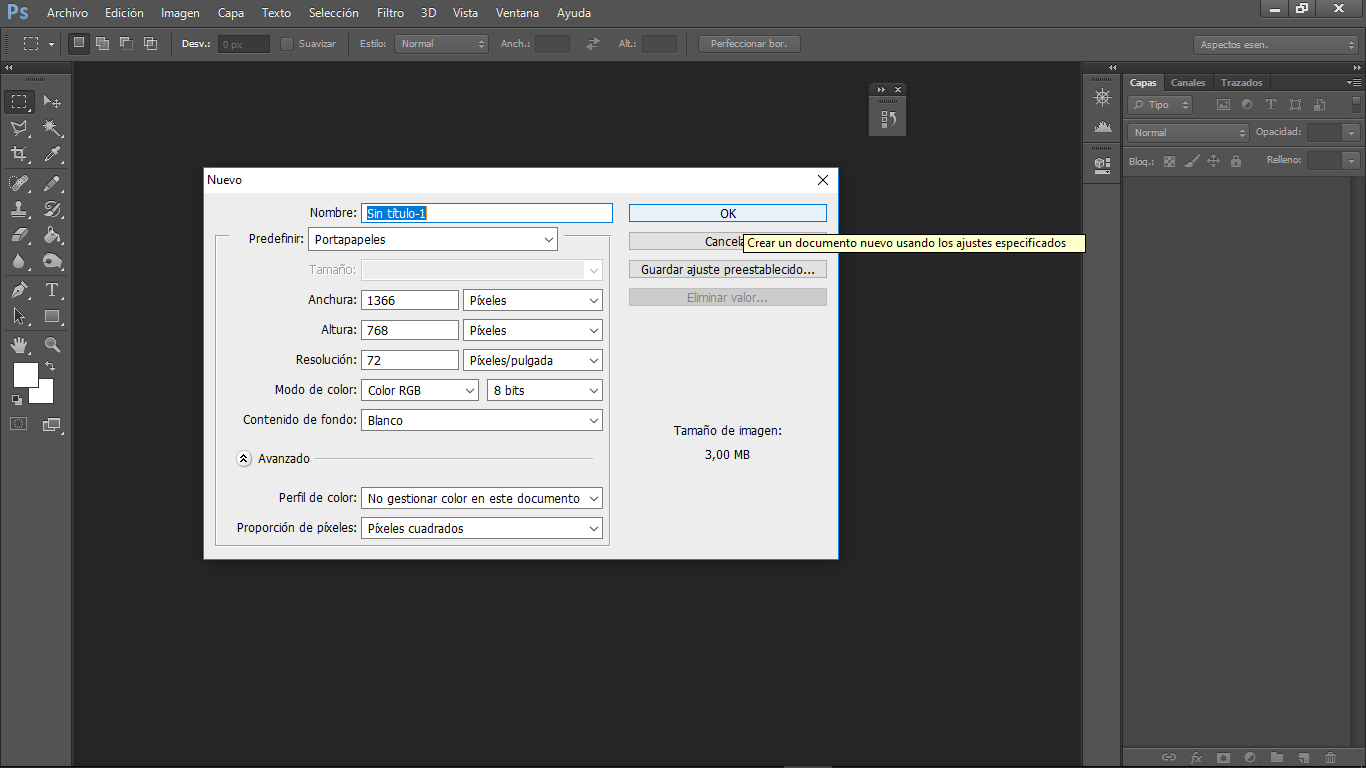Open the Resolución units dropdown
The height and width of the screenshot is (768, 1366).
[x=533, y=360]
